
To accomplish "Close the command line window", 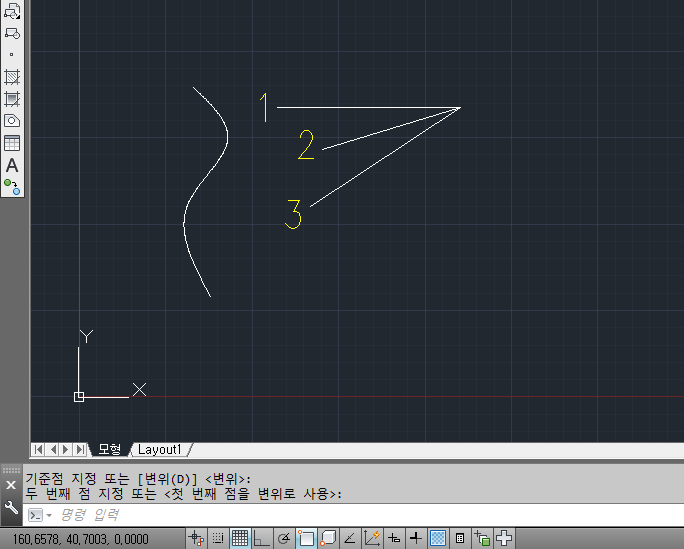I will pyautogui.click(x=11, y=485).
